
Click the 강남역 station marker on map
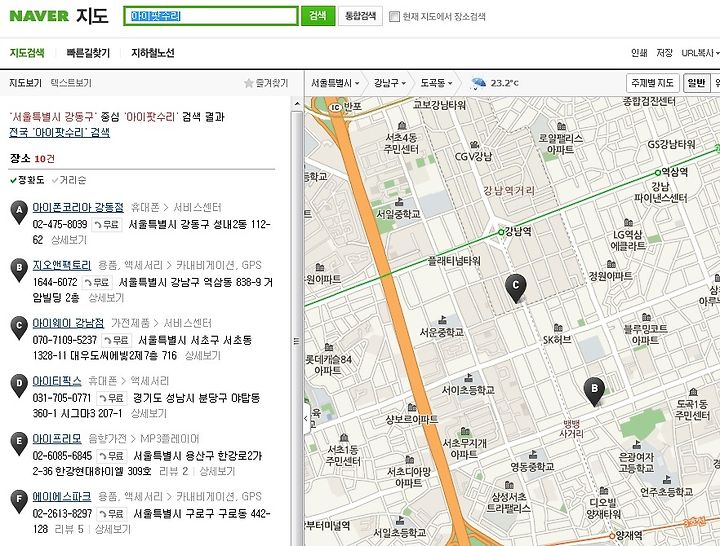pos(501,232)
